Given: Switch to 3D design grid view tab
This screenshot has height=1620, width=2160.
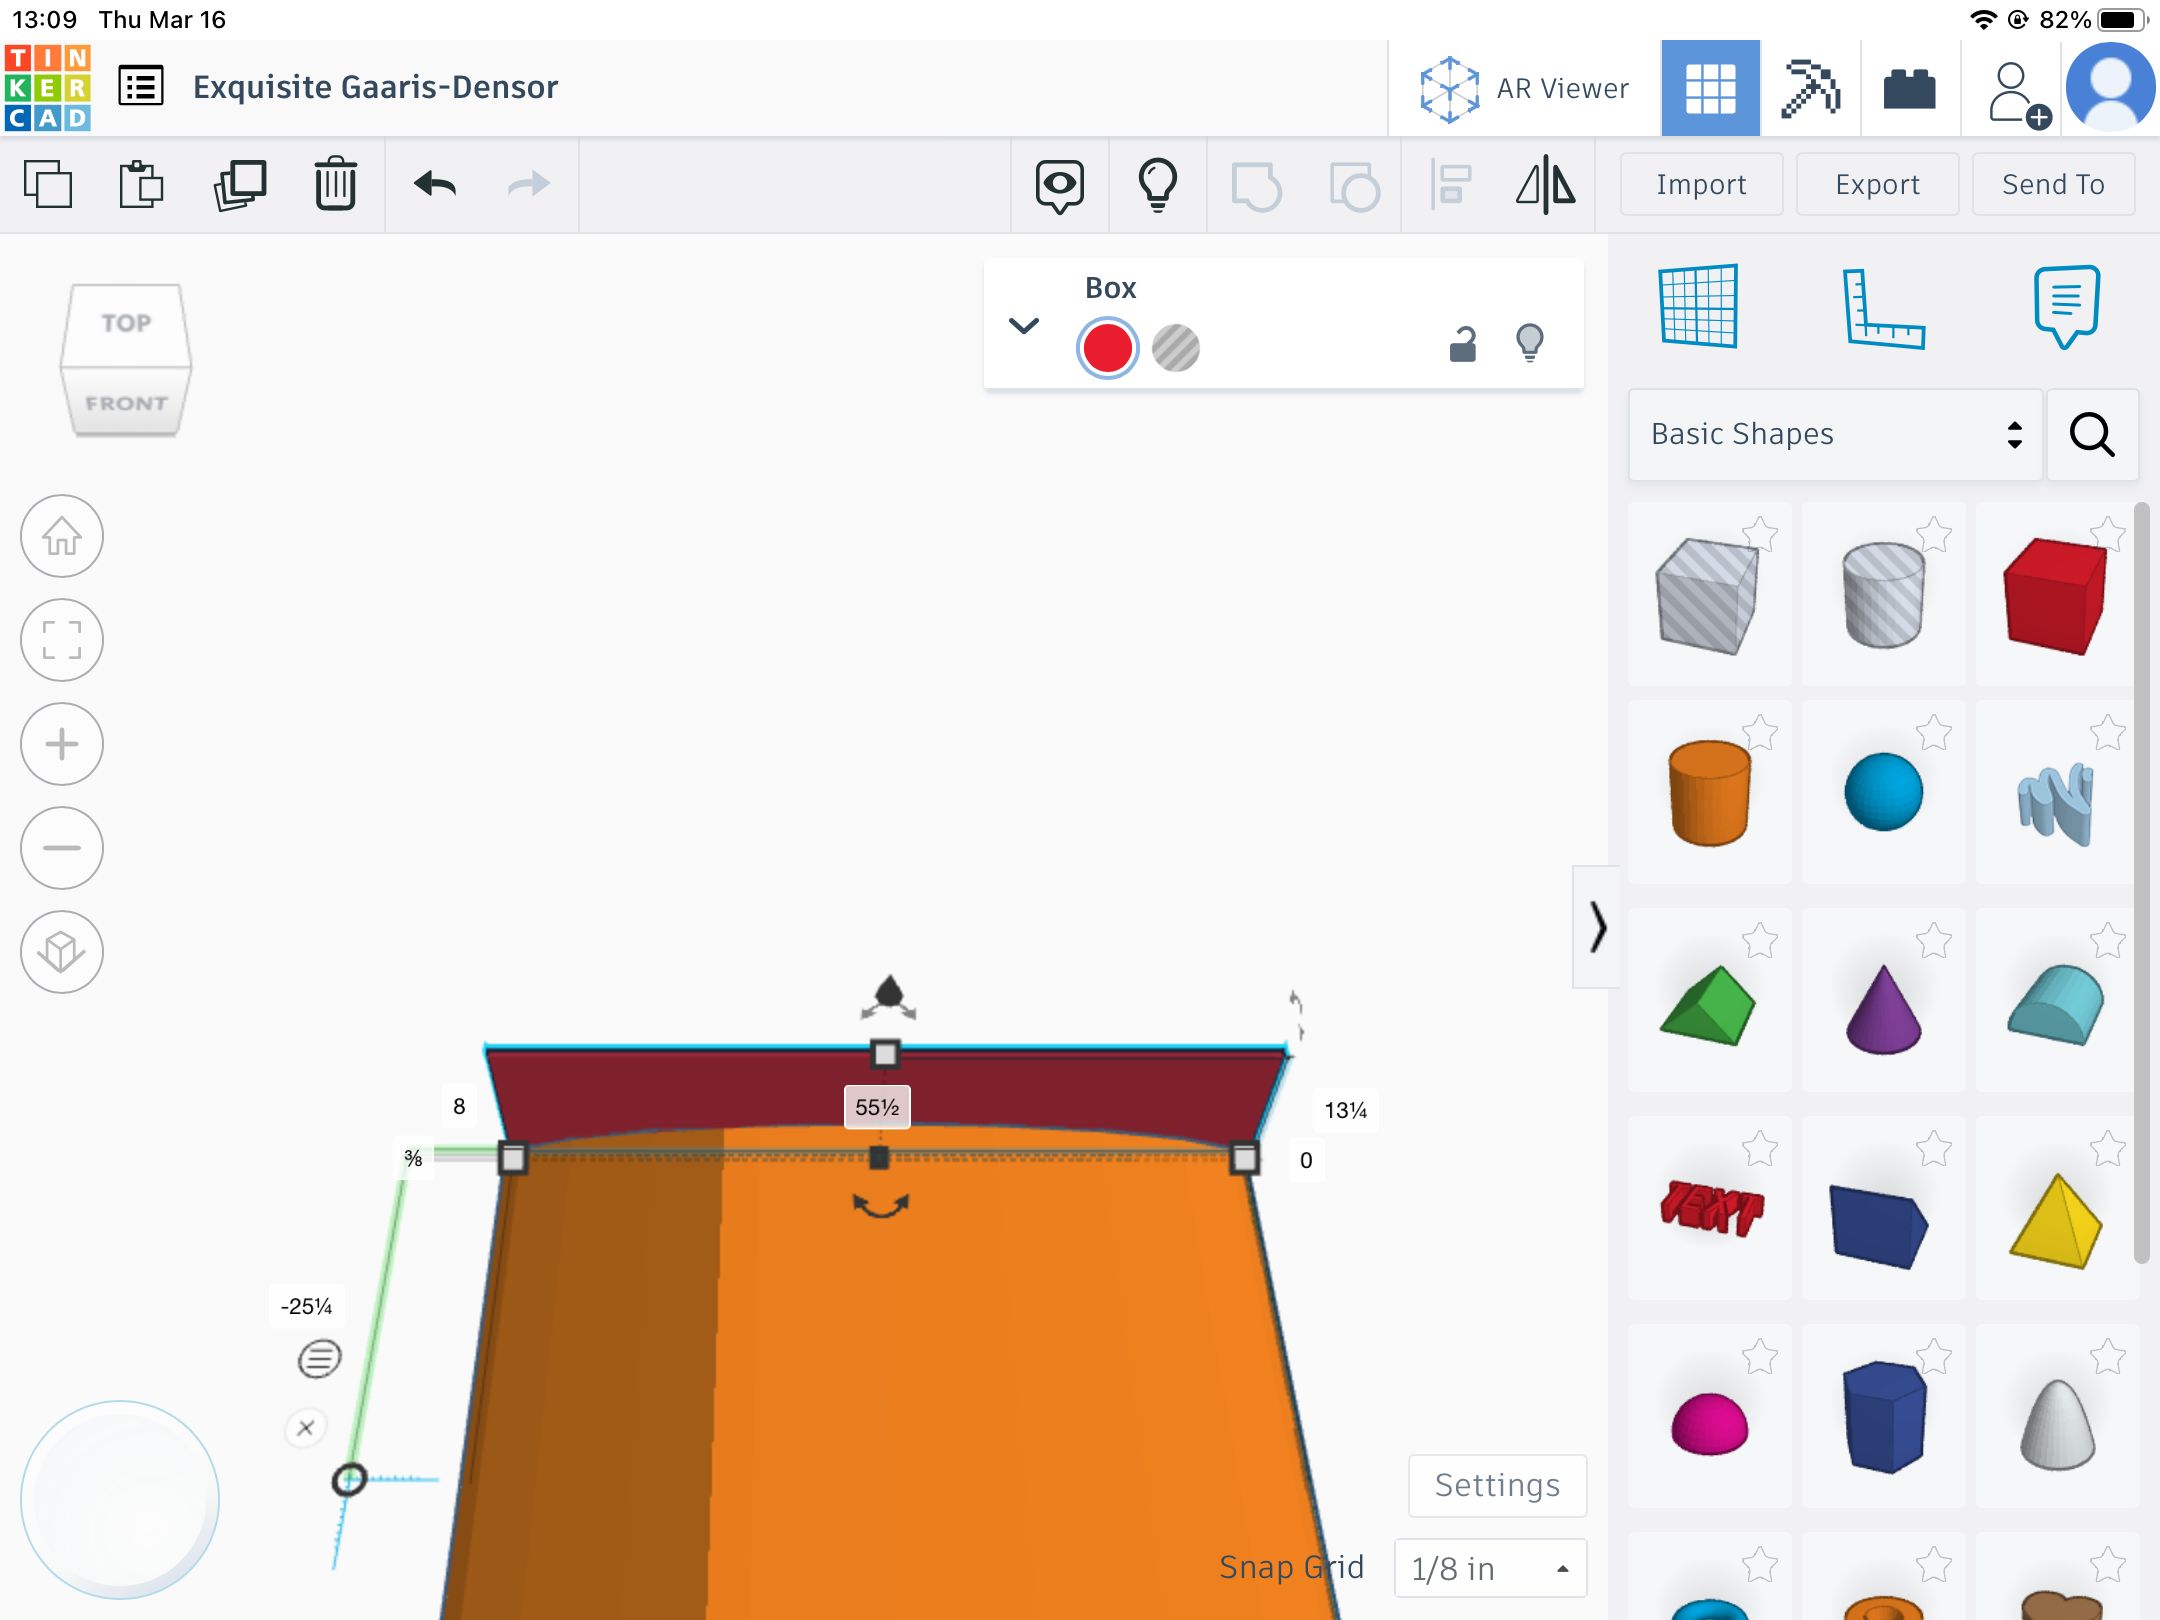Looking at the screenshot, I should click(1710, 89).
